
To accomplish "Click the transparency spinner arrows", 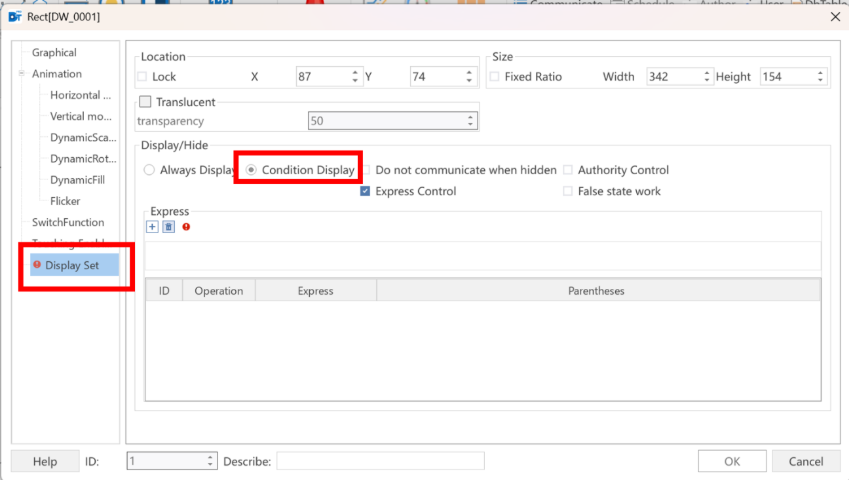I will click(470, 121).
